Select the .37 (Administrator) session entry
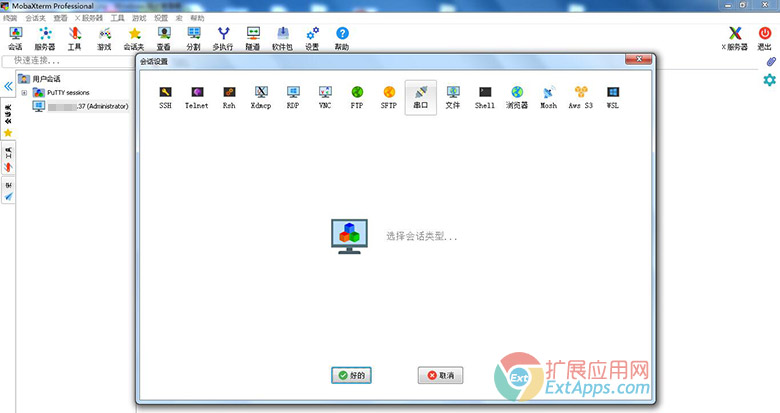Image resolution: width=780 pixels, height=413 pixels. [81, 106]
